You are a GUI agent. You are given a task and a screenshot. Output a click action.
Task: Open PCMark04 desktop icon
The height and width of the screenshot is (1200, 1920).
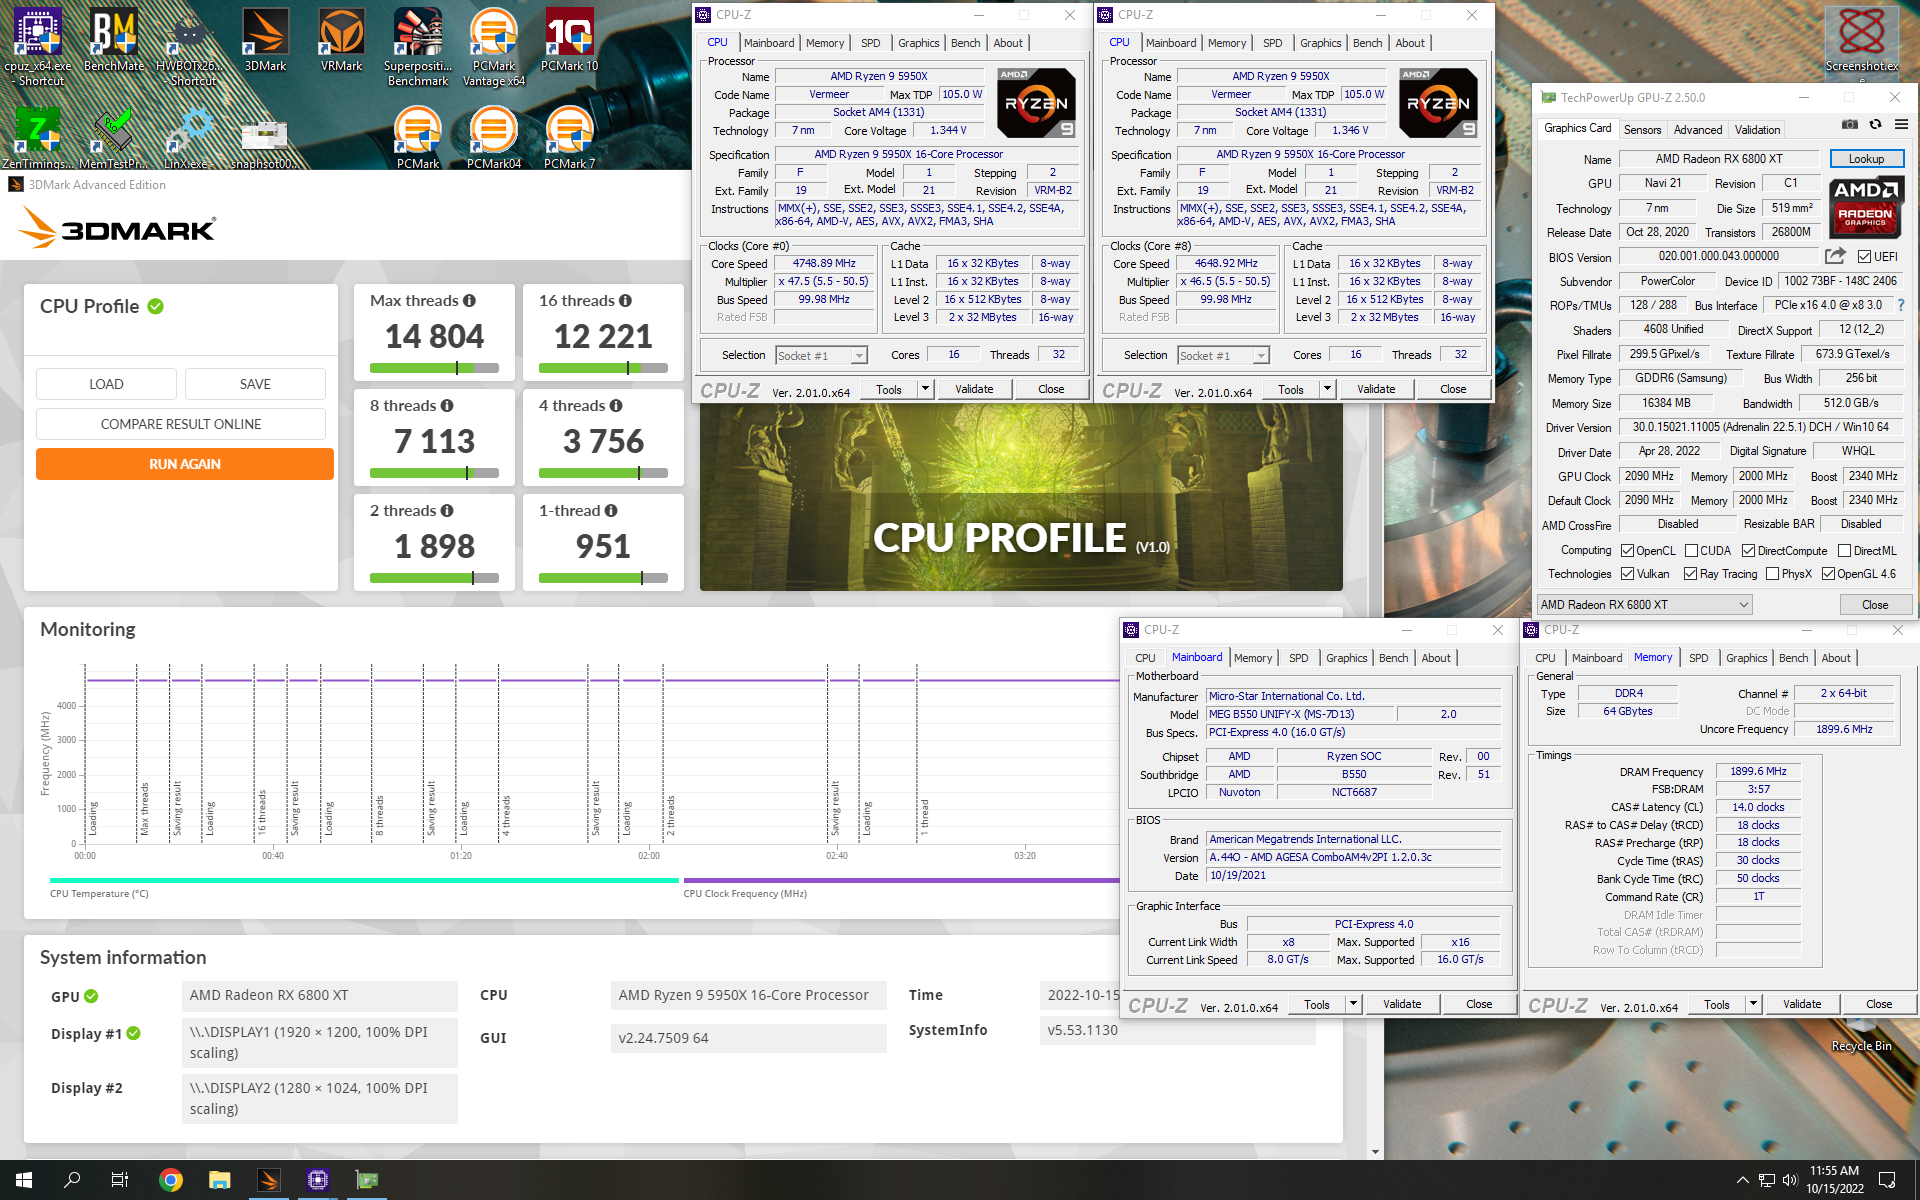point(494,138)
